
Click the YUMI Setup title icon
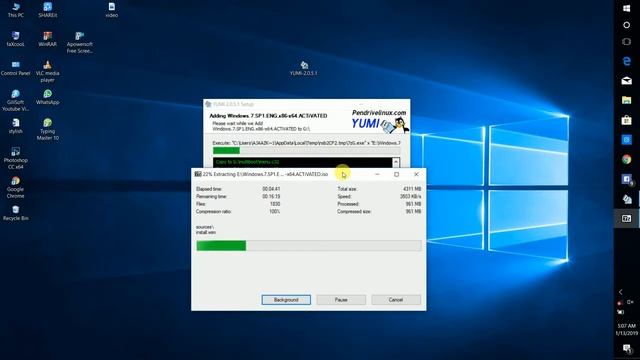(x=208, y=104)
